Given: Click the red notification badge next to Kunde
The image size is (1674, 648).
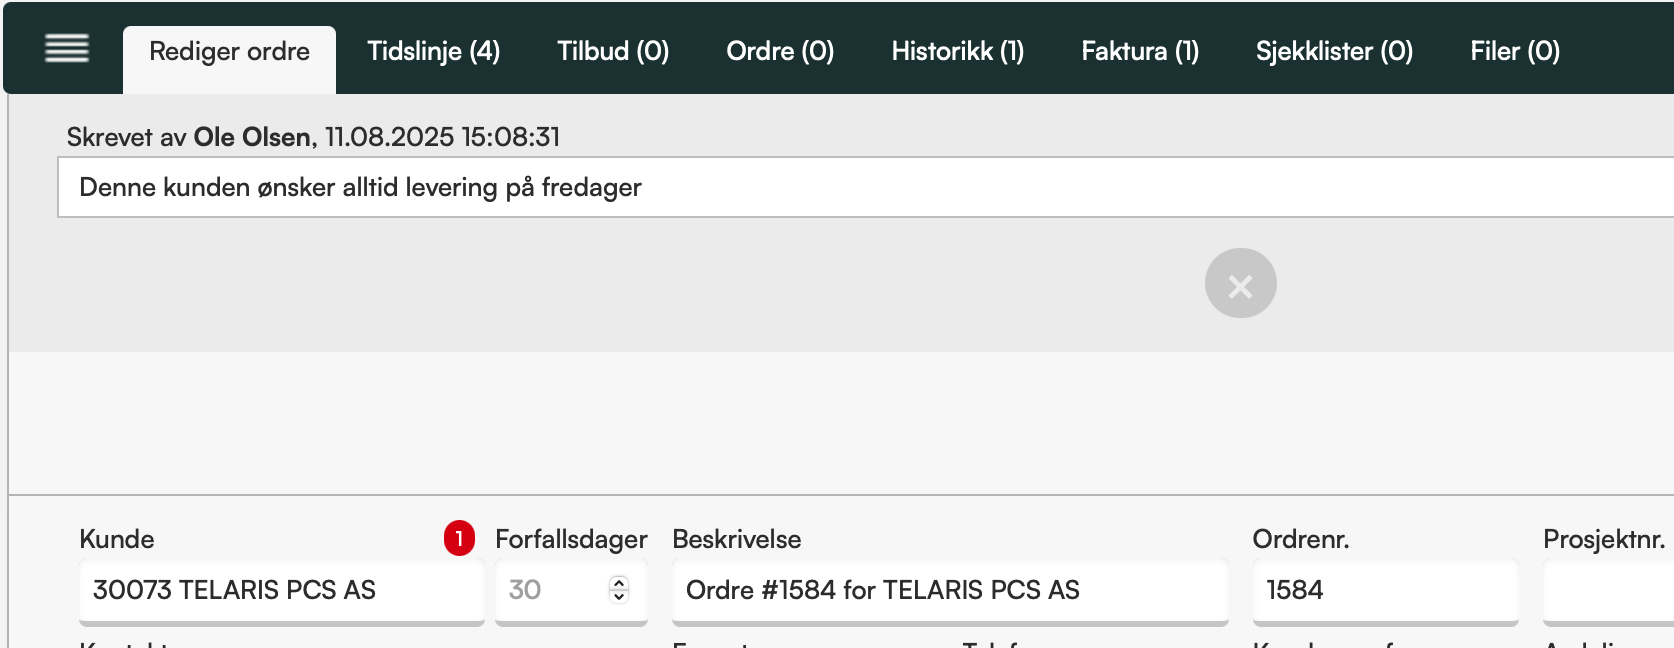Looking at the screenshot, I should click(x=459, y=538).
